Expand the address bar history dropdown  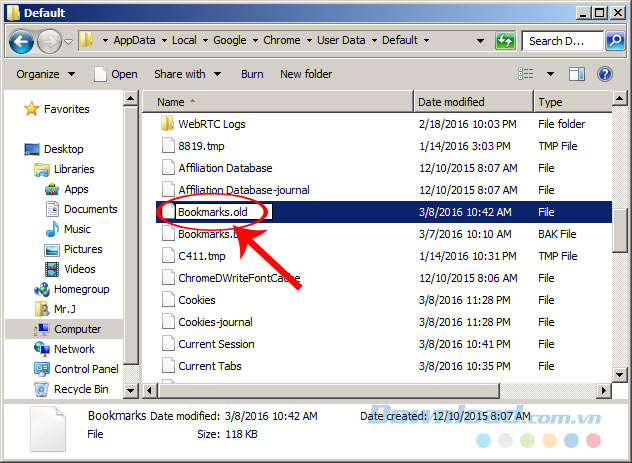point(481,41)
